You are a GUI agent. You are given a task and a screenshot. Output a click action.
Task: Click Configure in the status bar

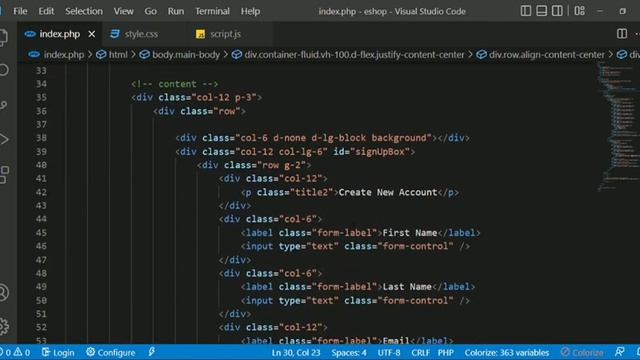[111, 353]
